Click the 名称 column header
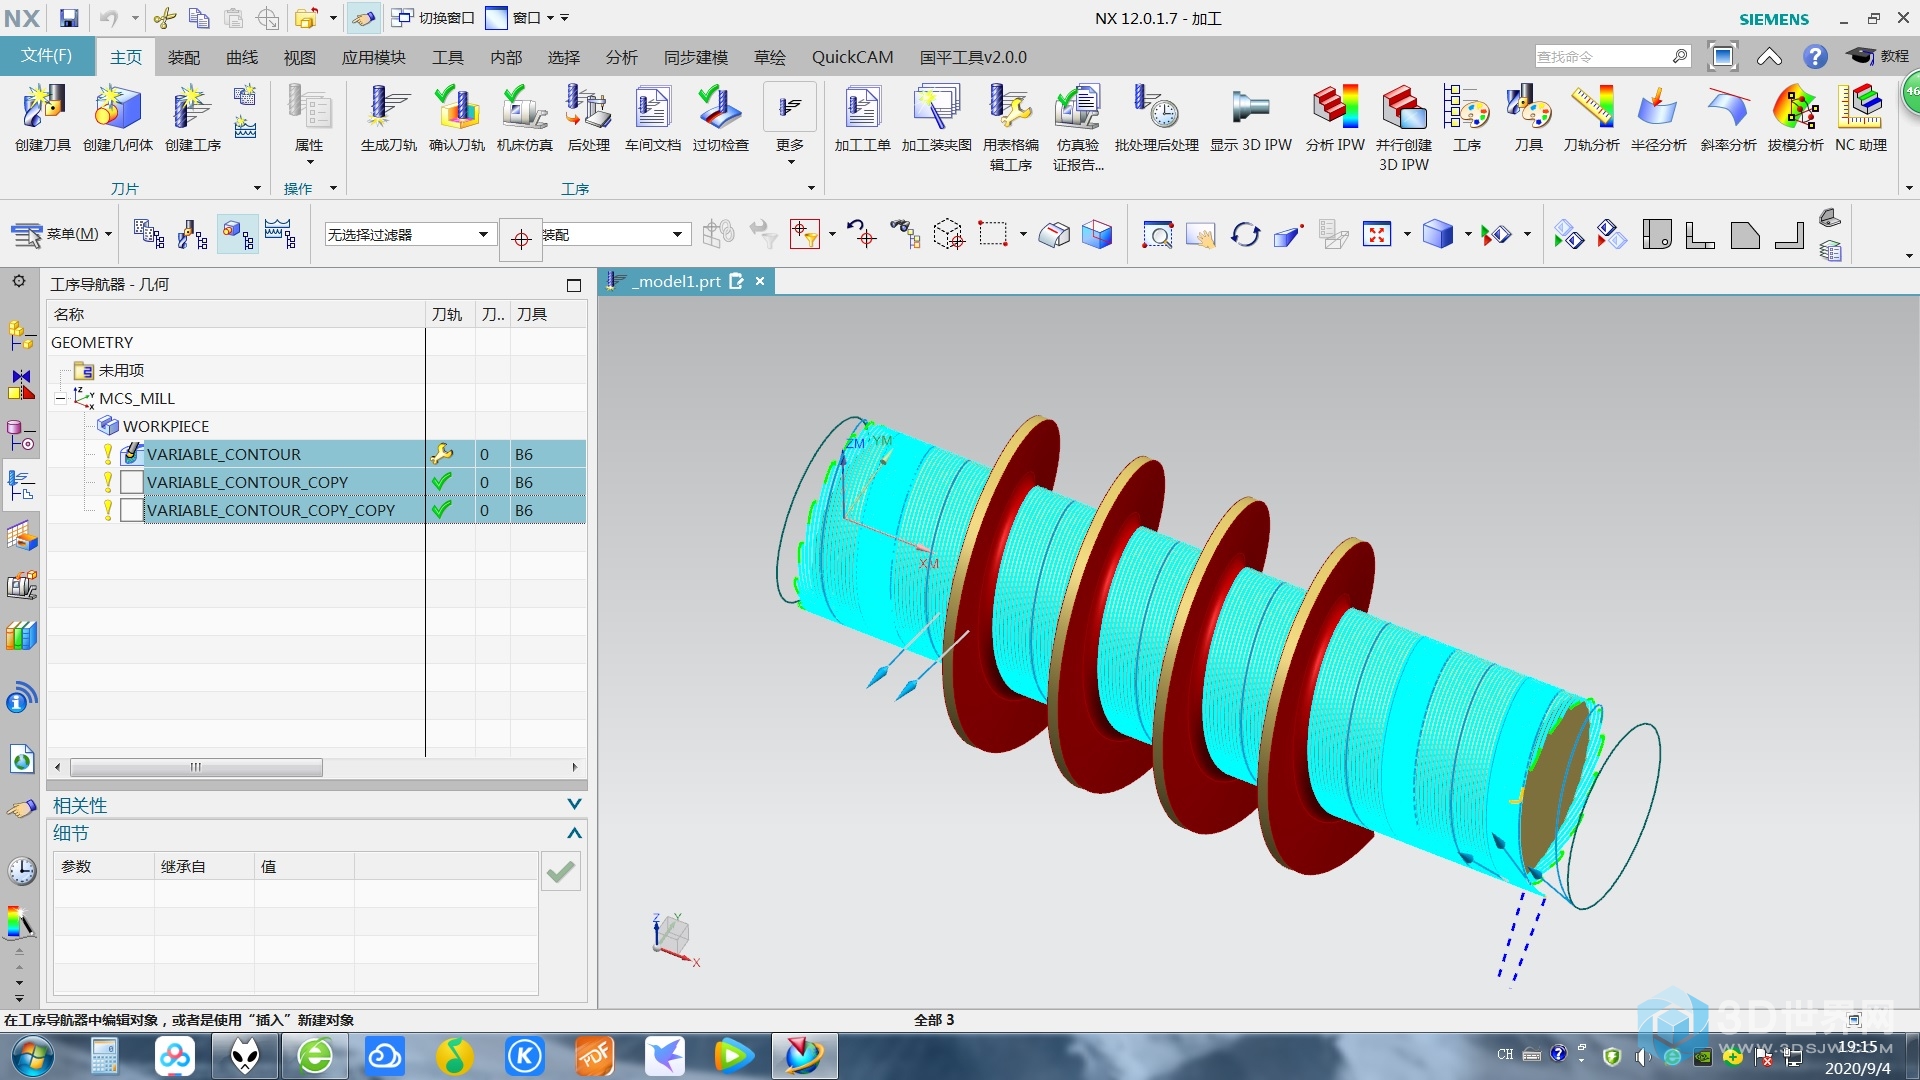Image resolution: width=1920 pixels, height=1080 pixels. 237,314
